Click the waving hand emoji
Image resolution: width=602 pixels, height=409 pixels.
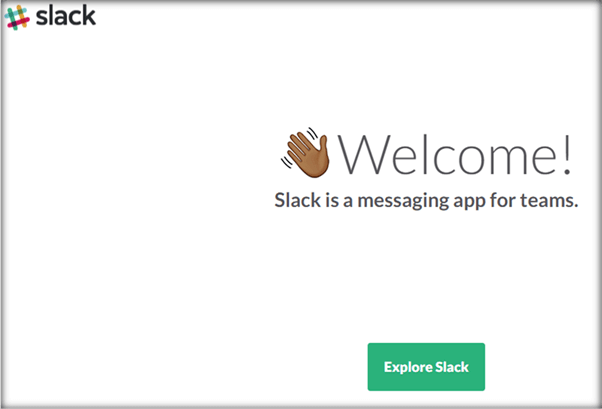[x=306, y=152]
